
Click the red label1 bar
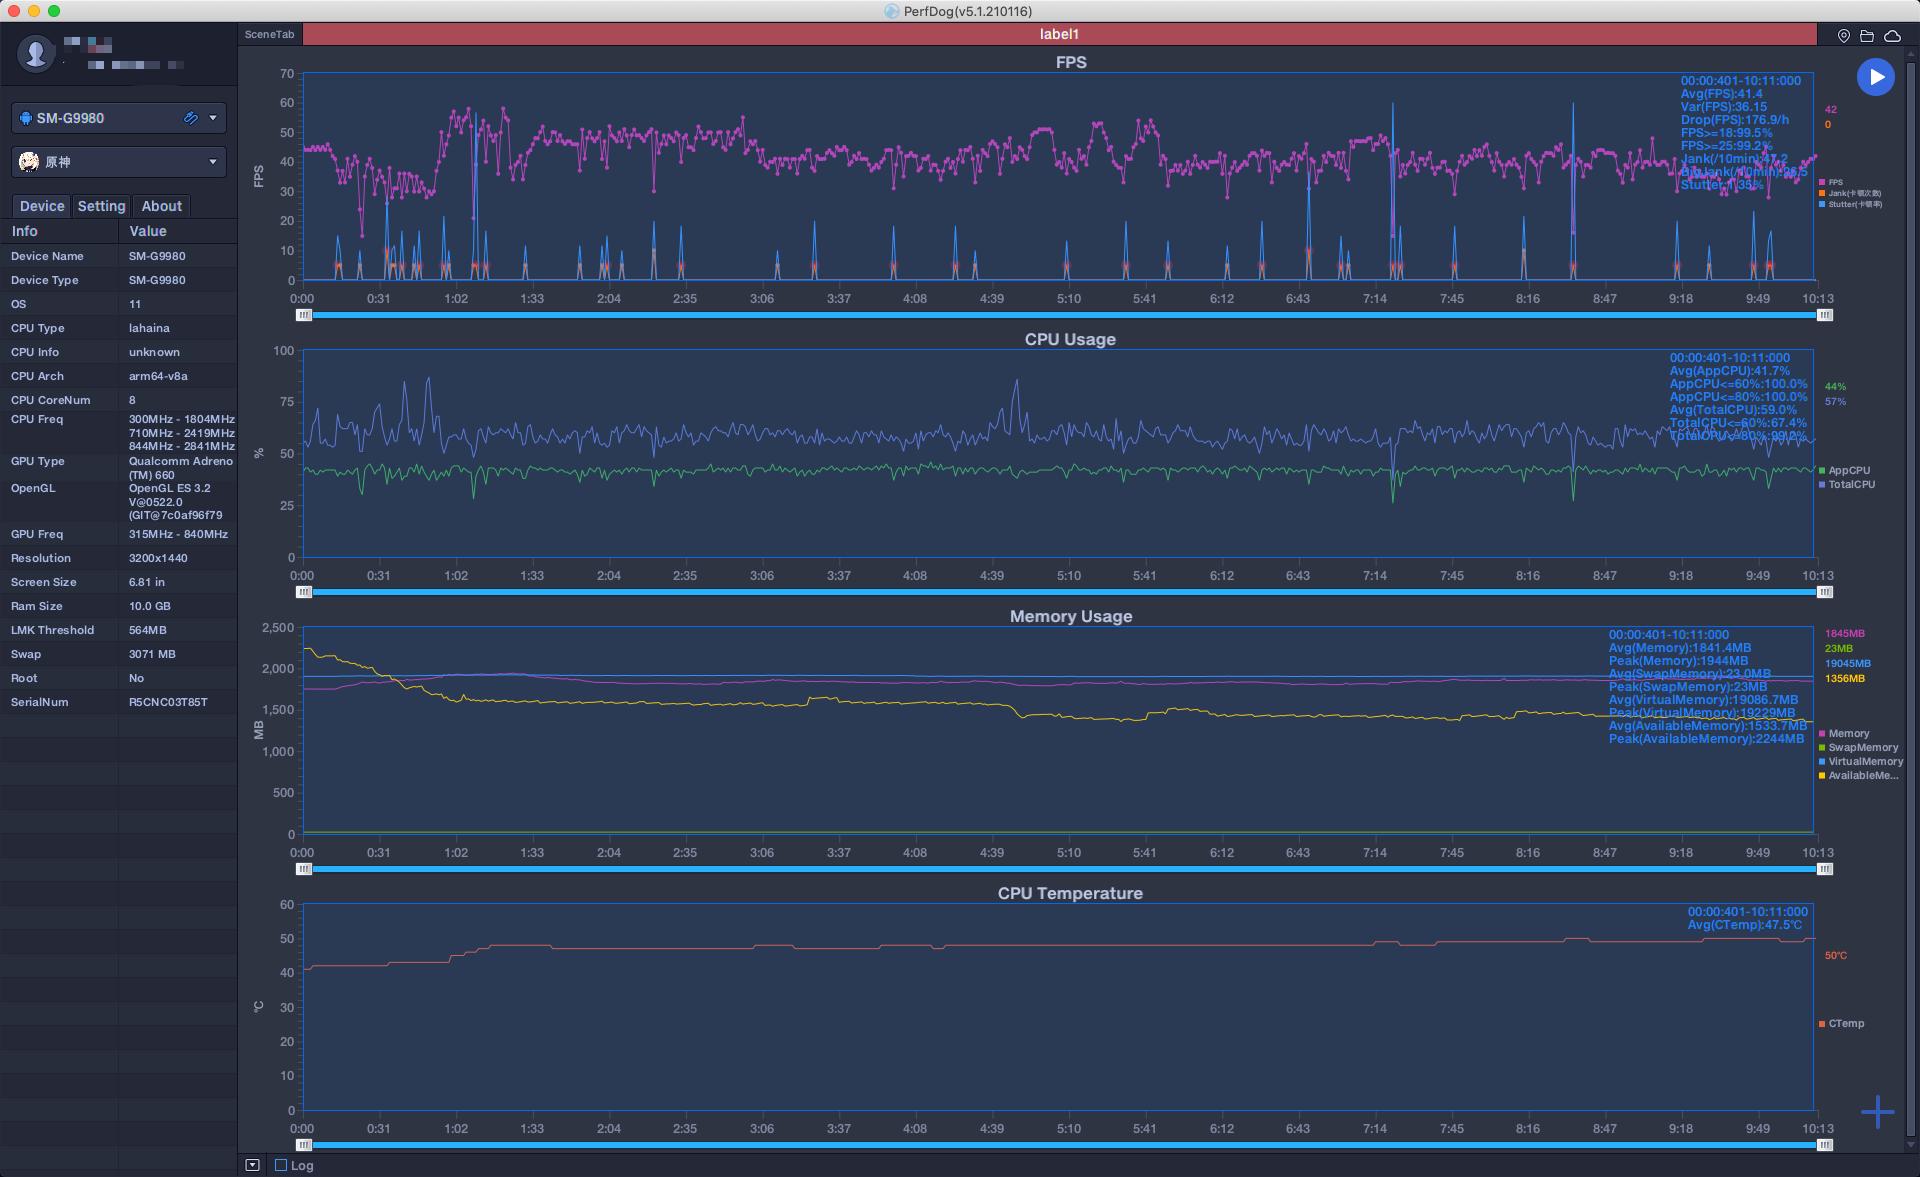pos(1058,34)
